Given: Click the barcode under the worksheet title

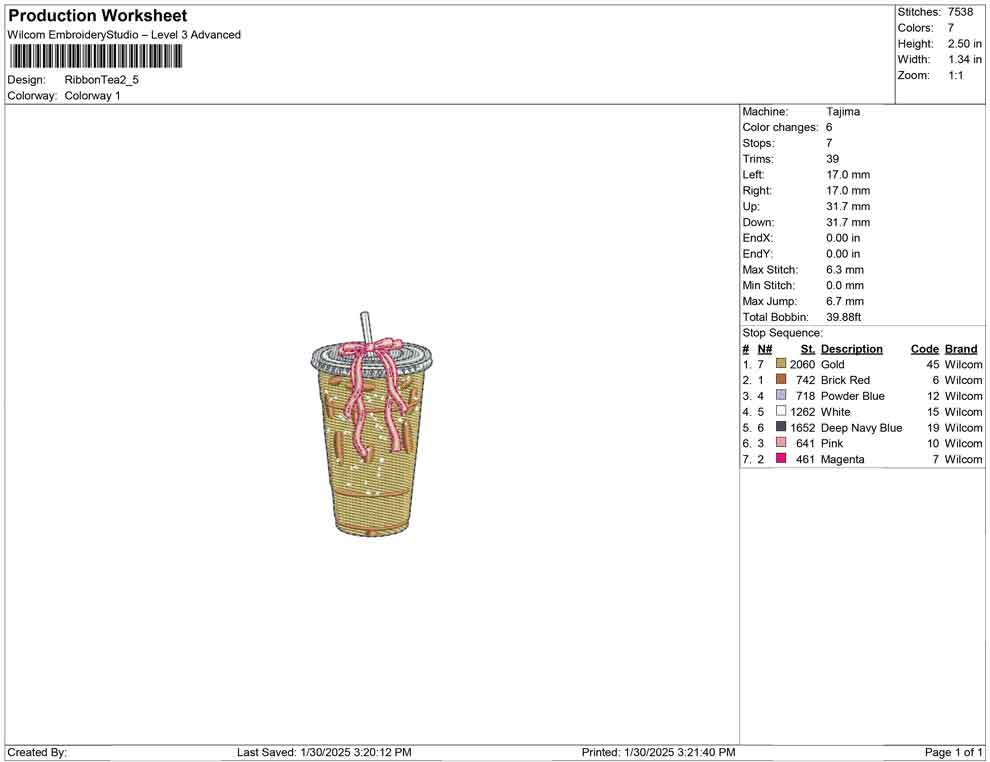Looking at the screenshot, I should 95,57.
